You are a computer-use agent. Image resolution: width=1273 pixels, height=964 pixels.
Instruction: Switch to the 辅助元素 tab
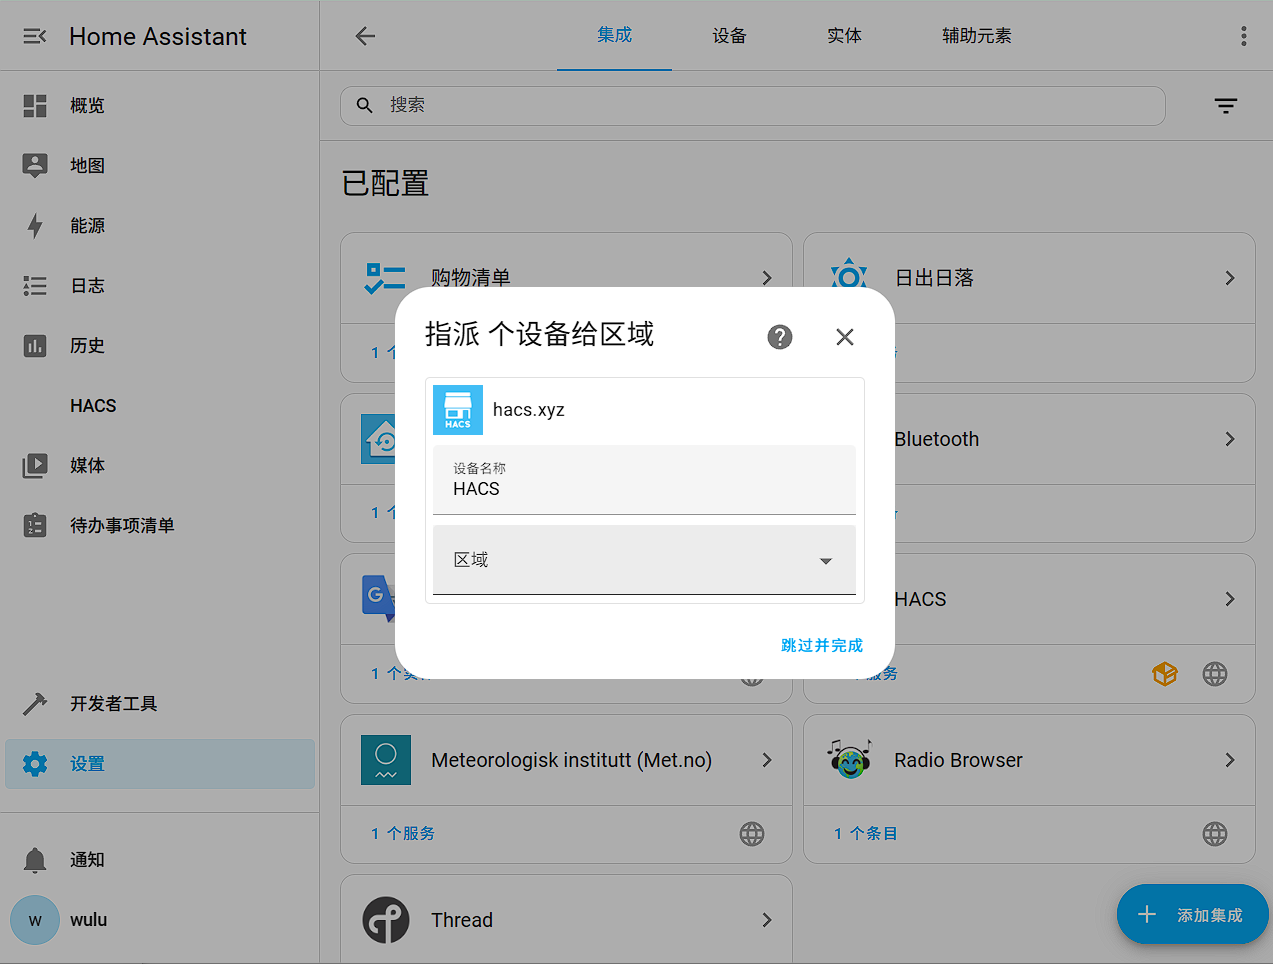[976, 36]
